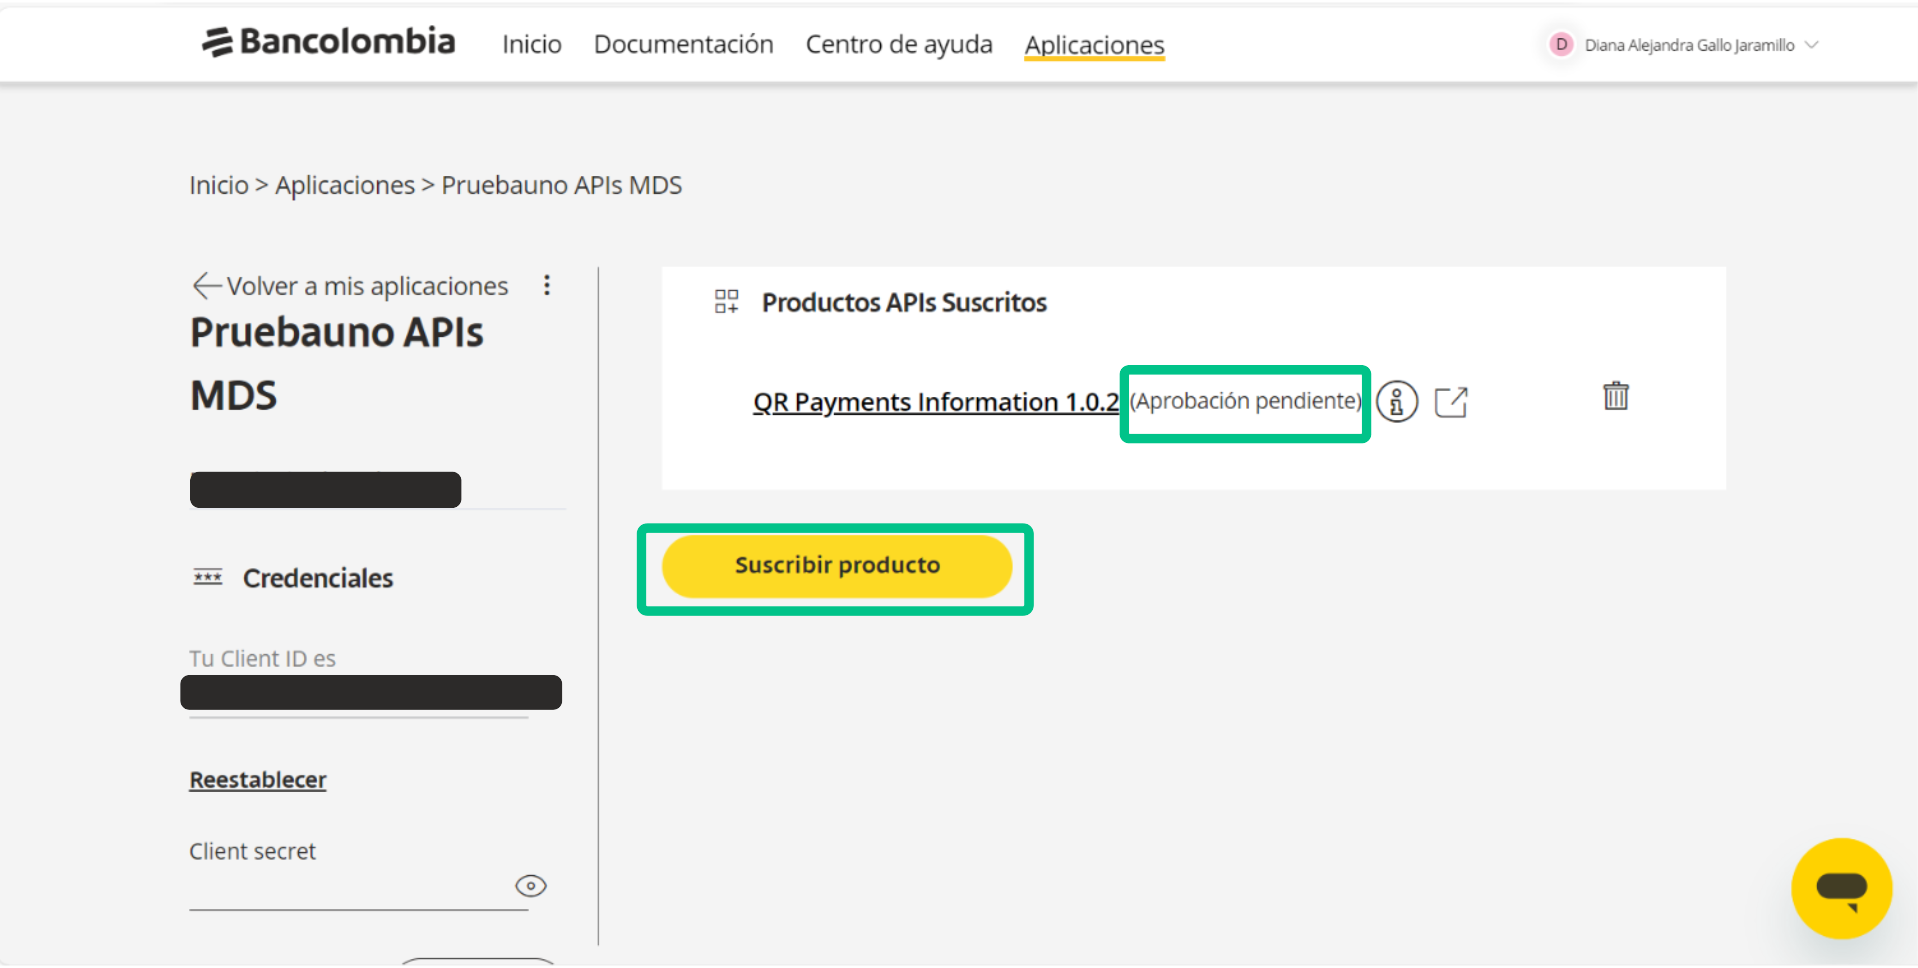Click Reestablecer to reset Client ID

point(258,780)
